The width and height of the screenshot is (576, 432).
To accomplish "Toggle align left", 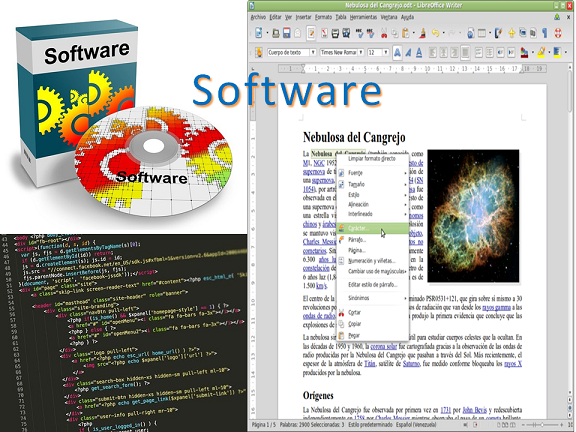I will pos(433,53).
